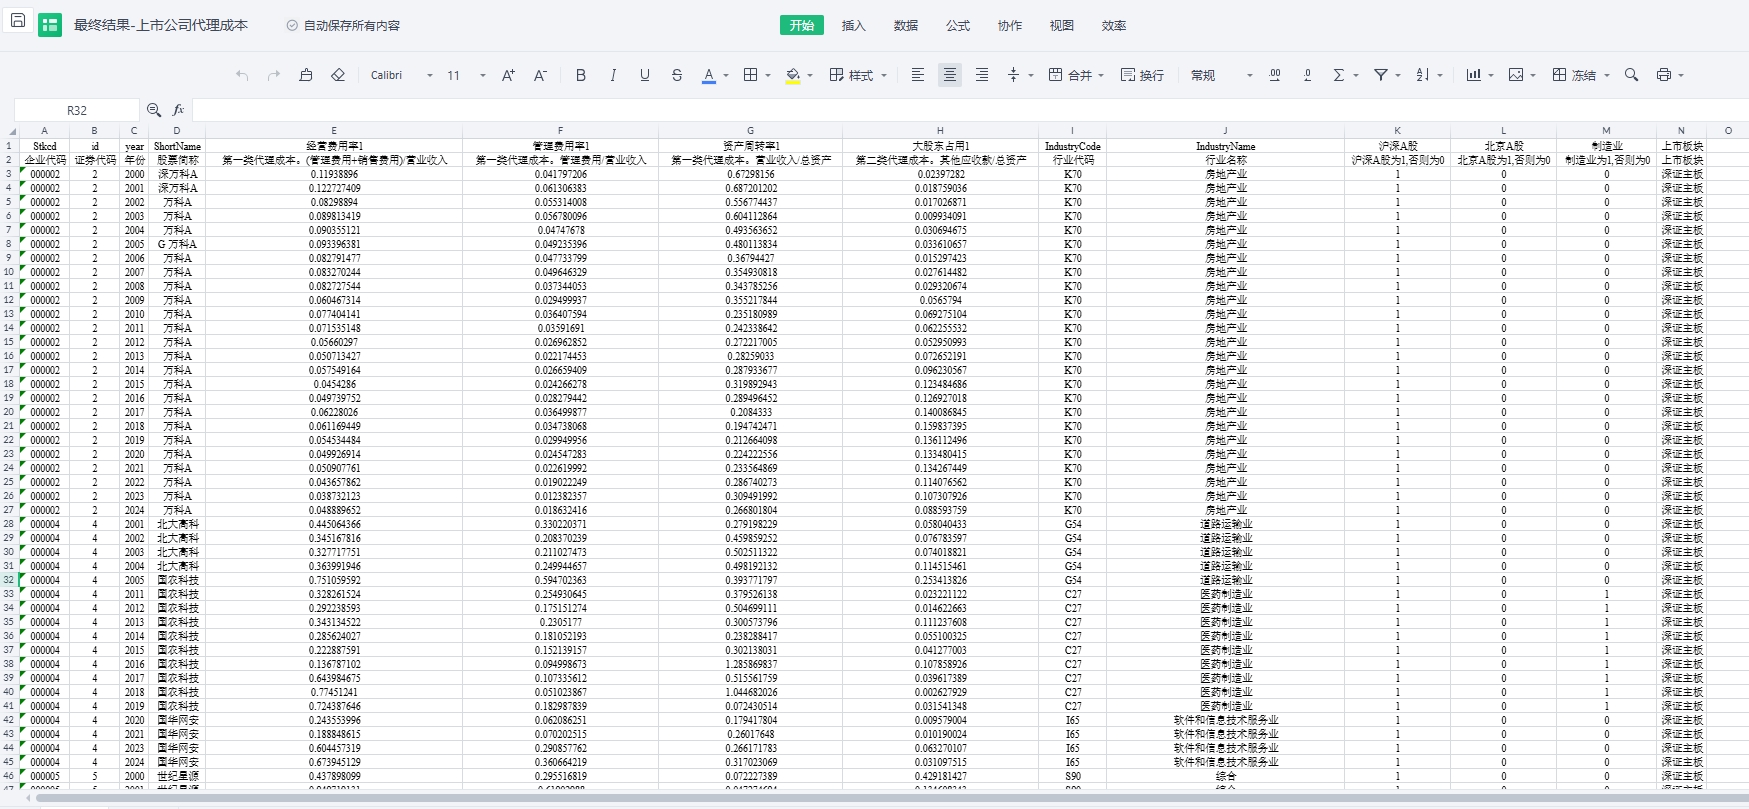Click the font color A icon
1749x809 pixels.
[x=709, y=74]
